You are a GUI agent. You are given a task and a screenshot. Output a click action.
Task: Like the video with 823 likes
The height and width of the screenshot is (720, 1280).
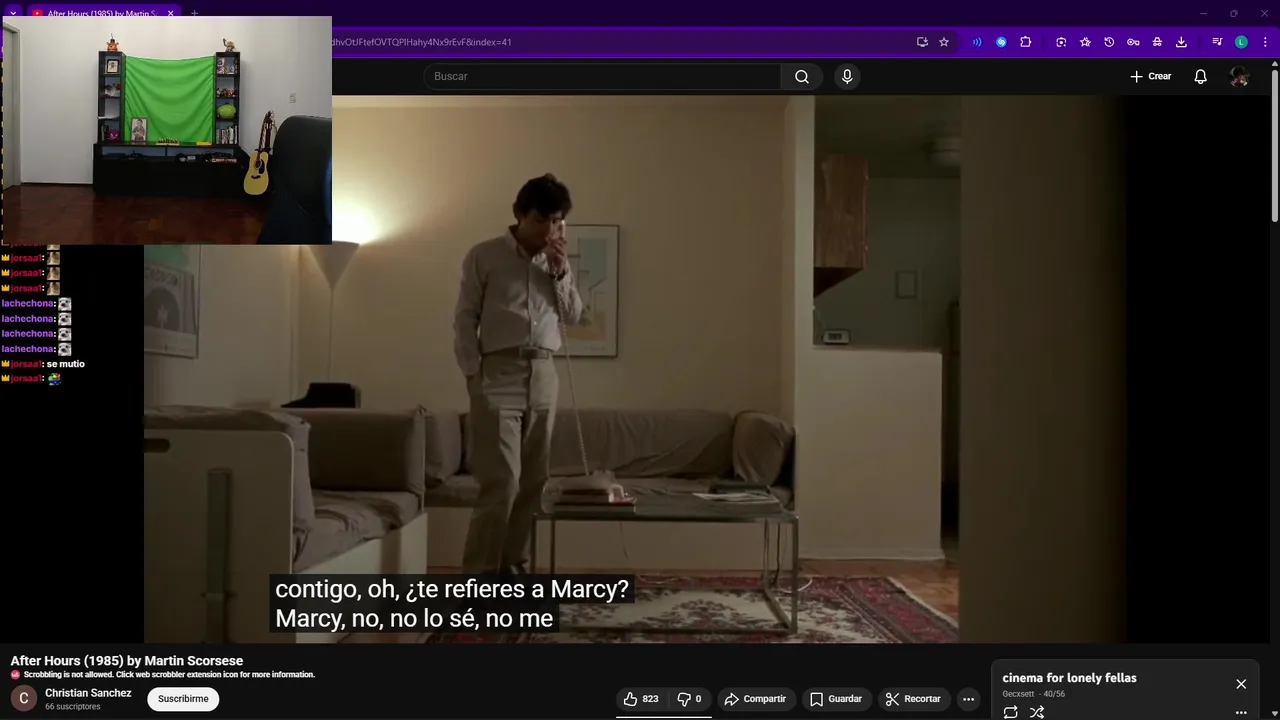coord(641,699)
